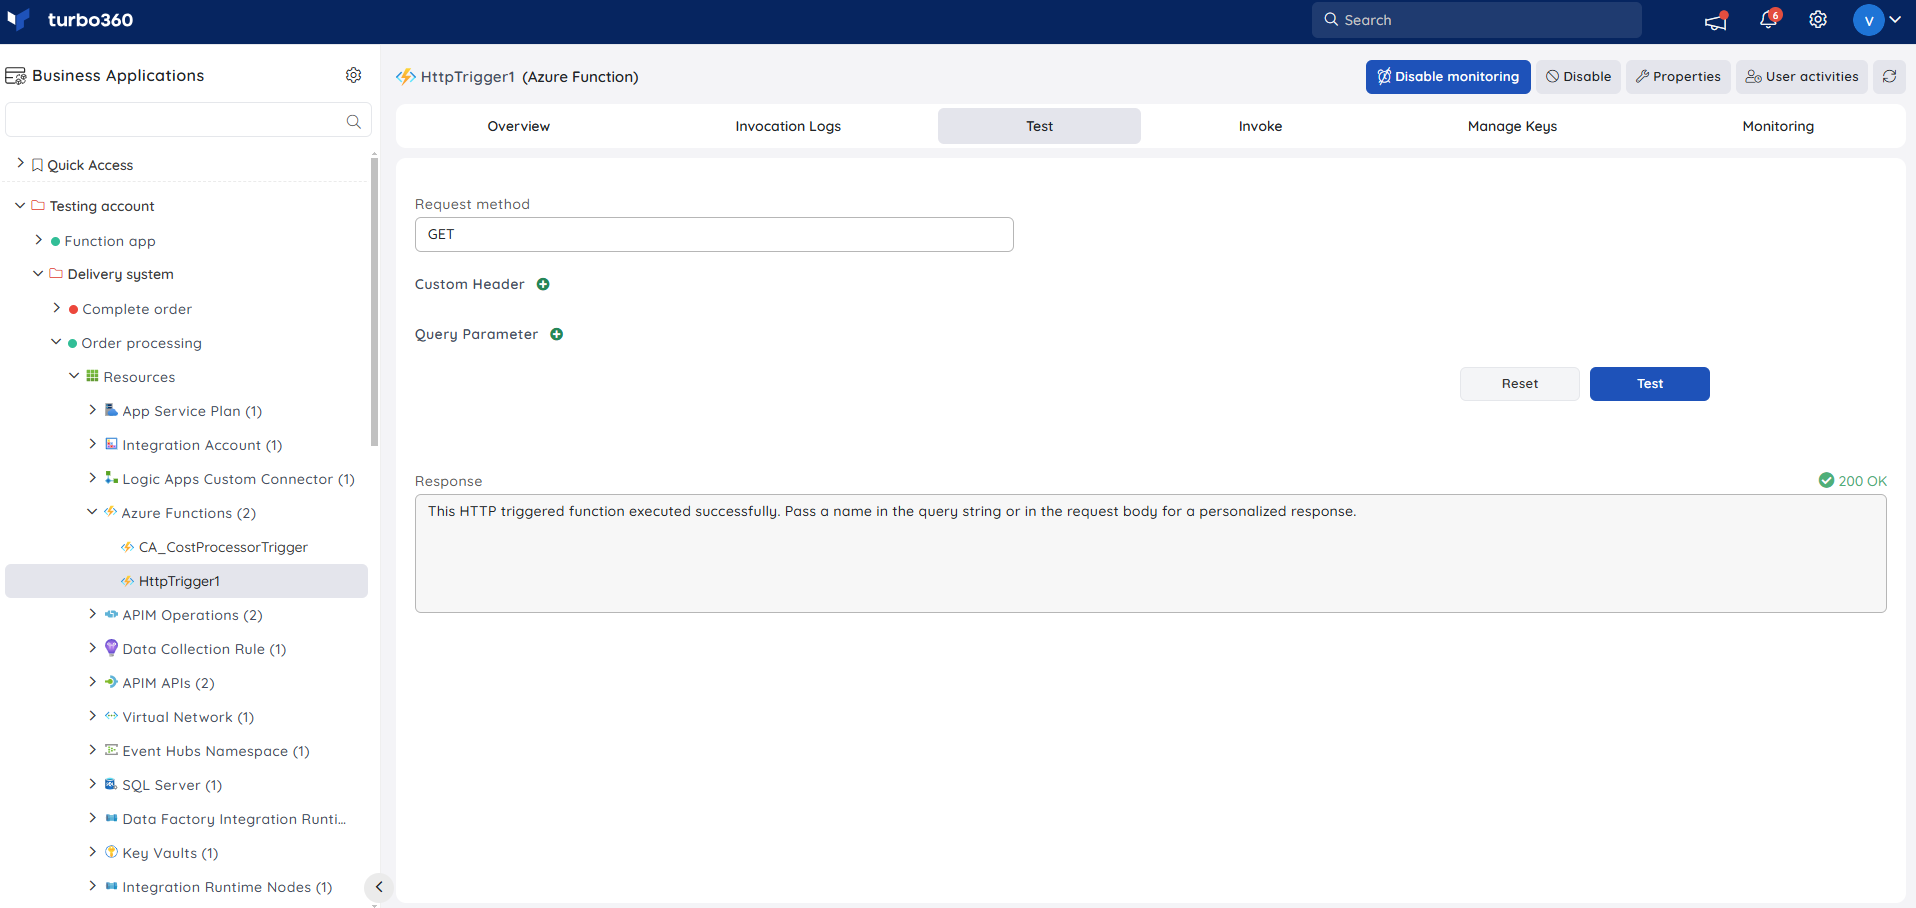Click the sidebar vertical scrollbar
Viewport: 1916px width, 908px height.
click(375, 300)
